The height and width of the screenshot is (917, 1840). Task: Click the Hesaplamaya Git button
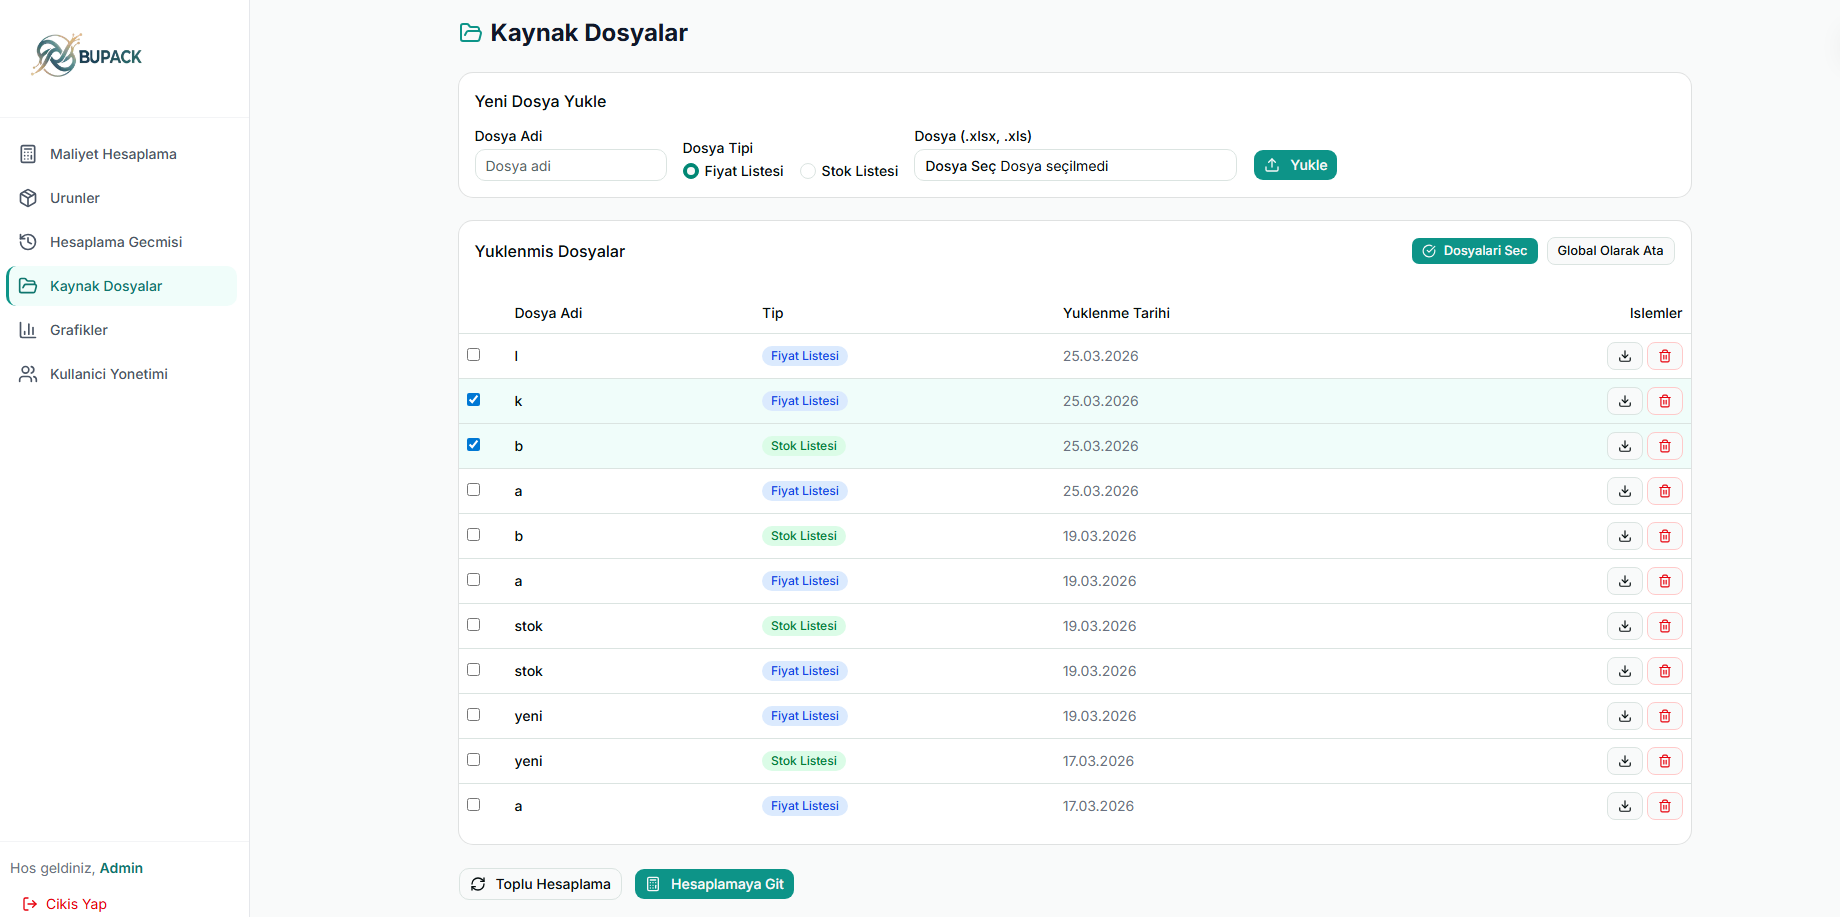(x=714, y=884)
